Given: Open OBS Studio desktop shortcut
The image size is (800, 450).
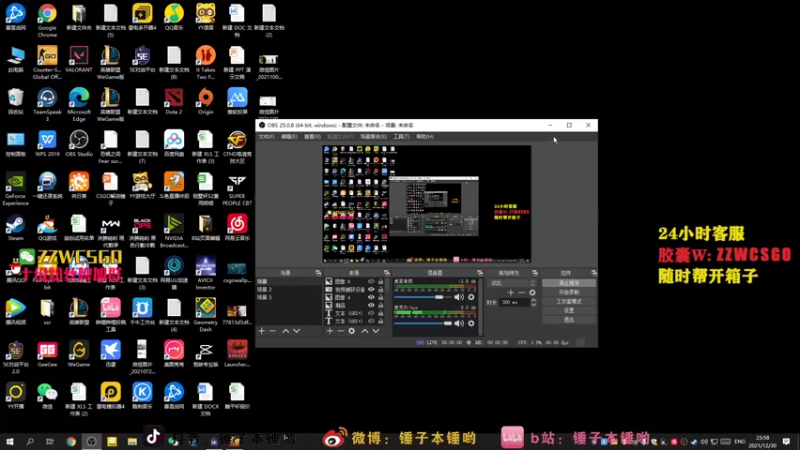Looking at the screenshot, I should 79,143.
